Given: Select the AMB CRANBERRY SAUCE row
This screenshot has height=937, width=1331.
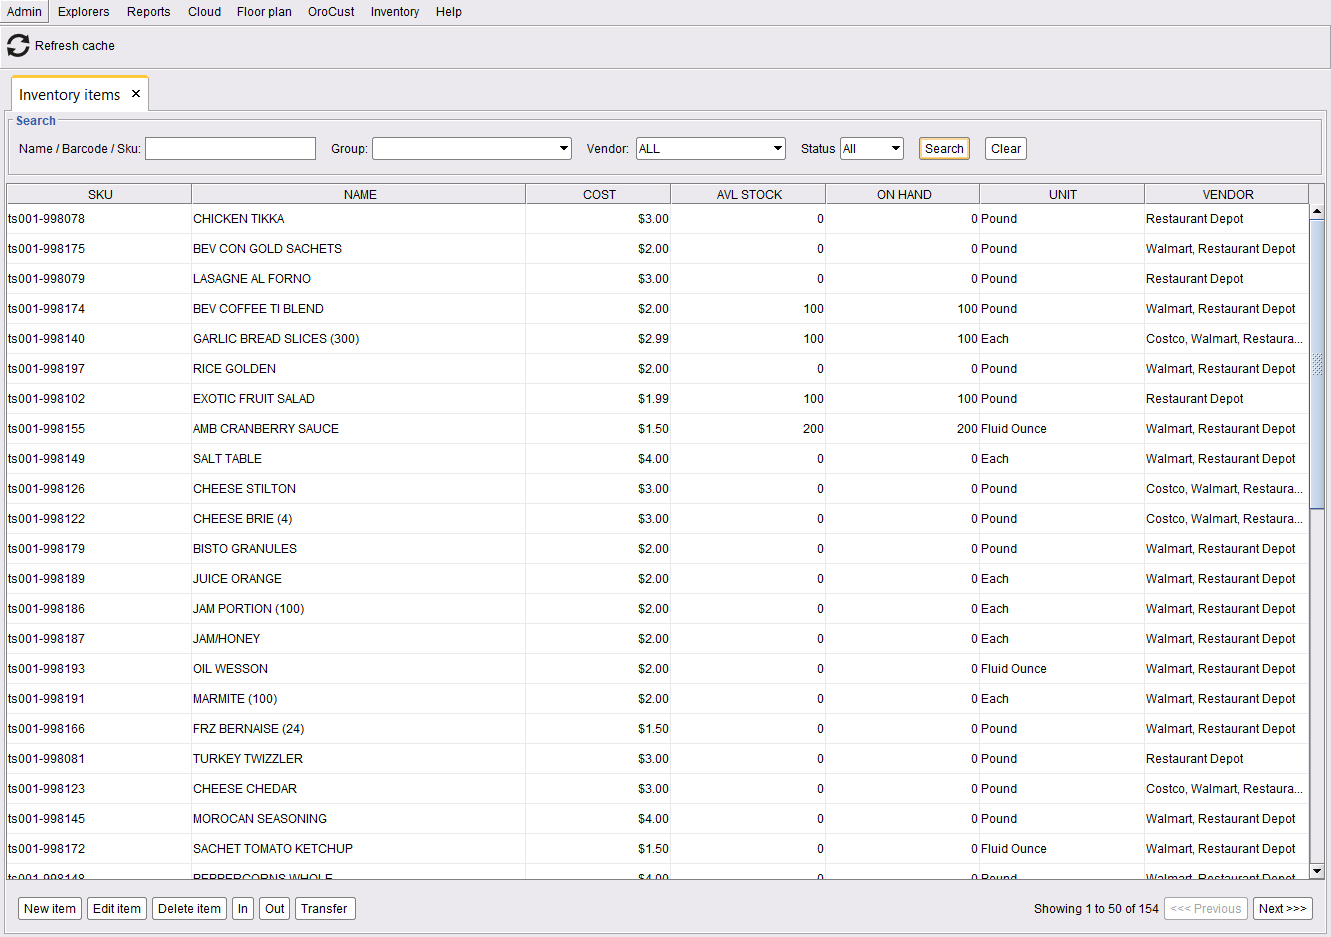Looking at the screenshot, I should tap(658, 429).
